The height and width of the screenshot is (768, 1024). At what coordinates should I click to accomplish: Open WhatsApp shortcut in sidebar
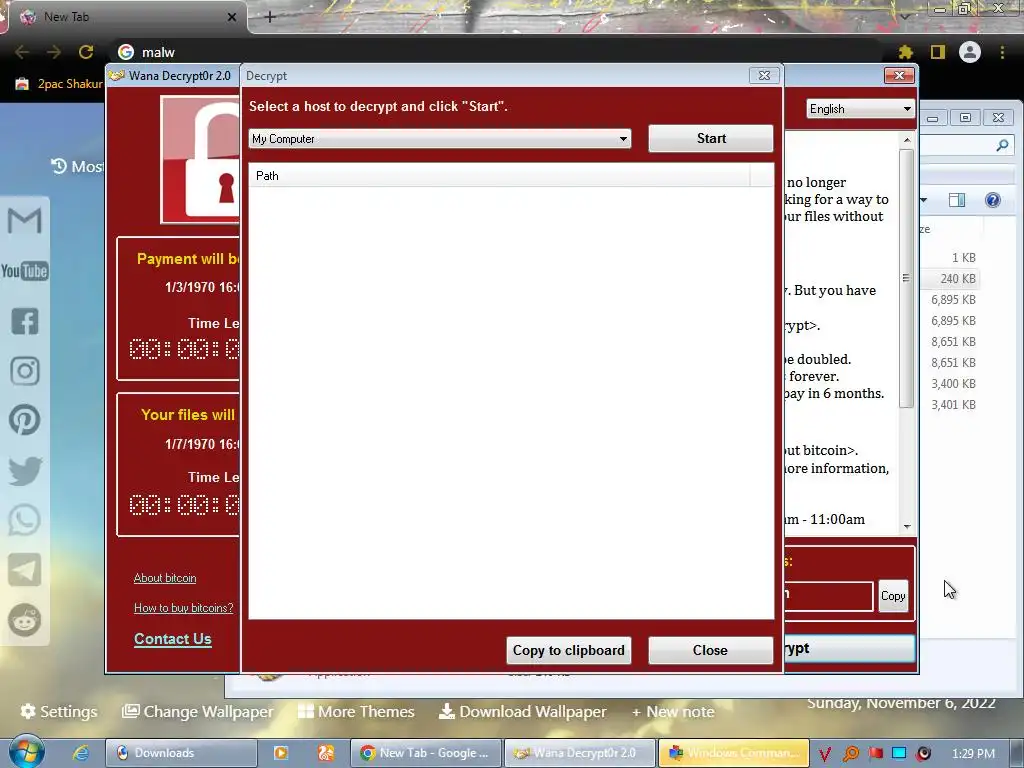25,520
